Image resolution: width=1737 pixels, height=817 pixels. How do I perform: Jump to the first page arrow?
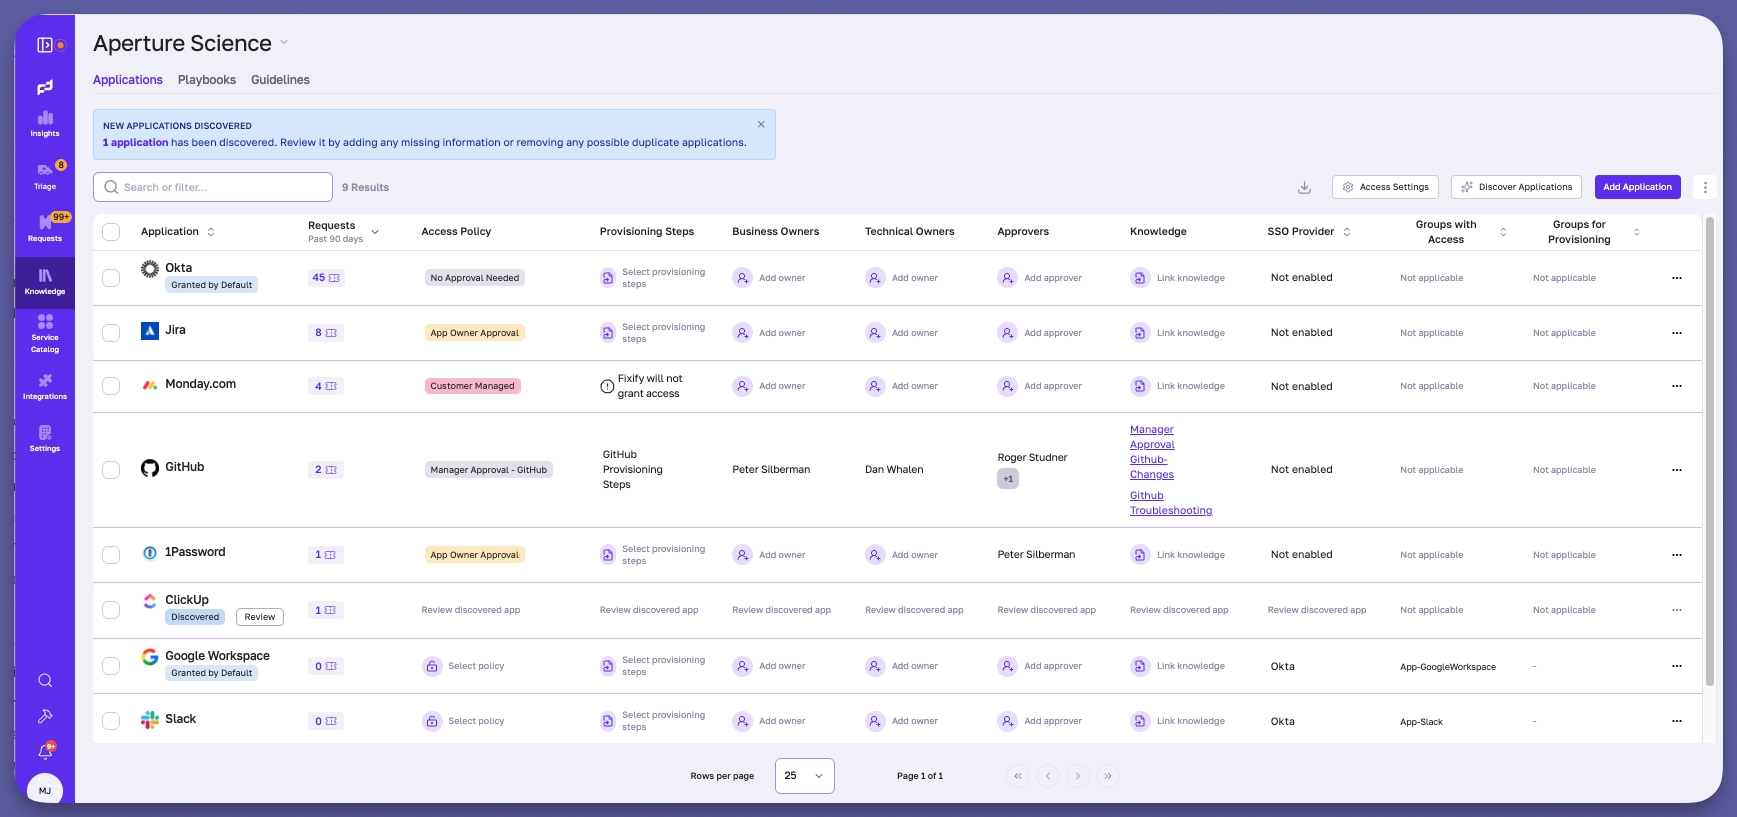(x=1017, y=776)
